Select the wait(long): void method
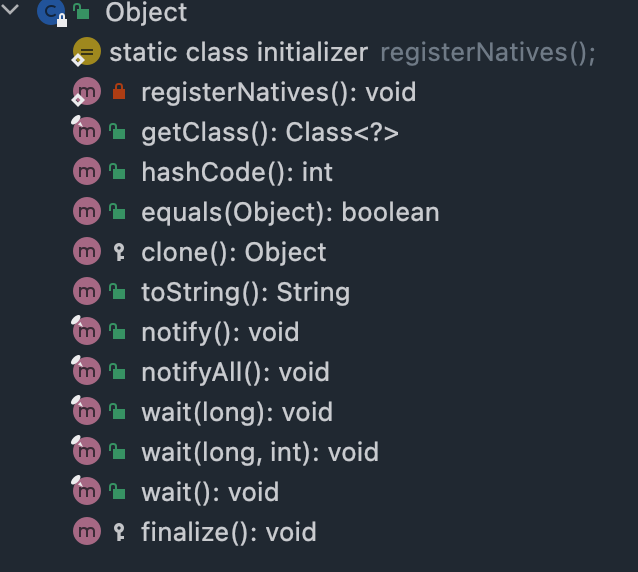Screen dimensions: 638x572 (237, 412)
